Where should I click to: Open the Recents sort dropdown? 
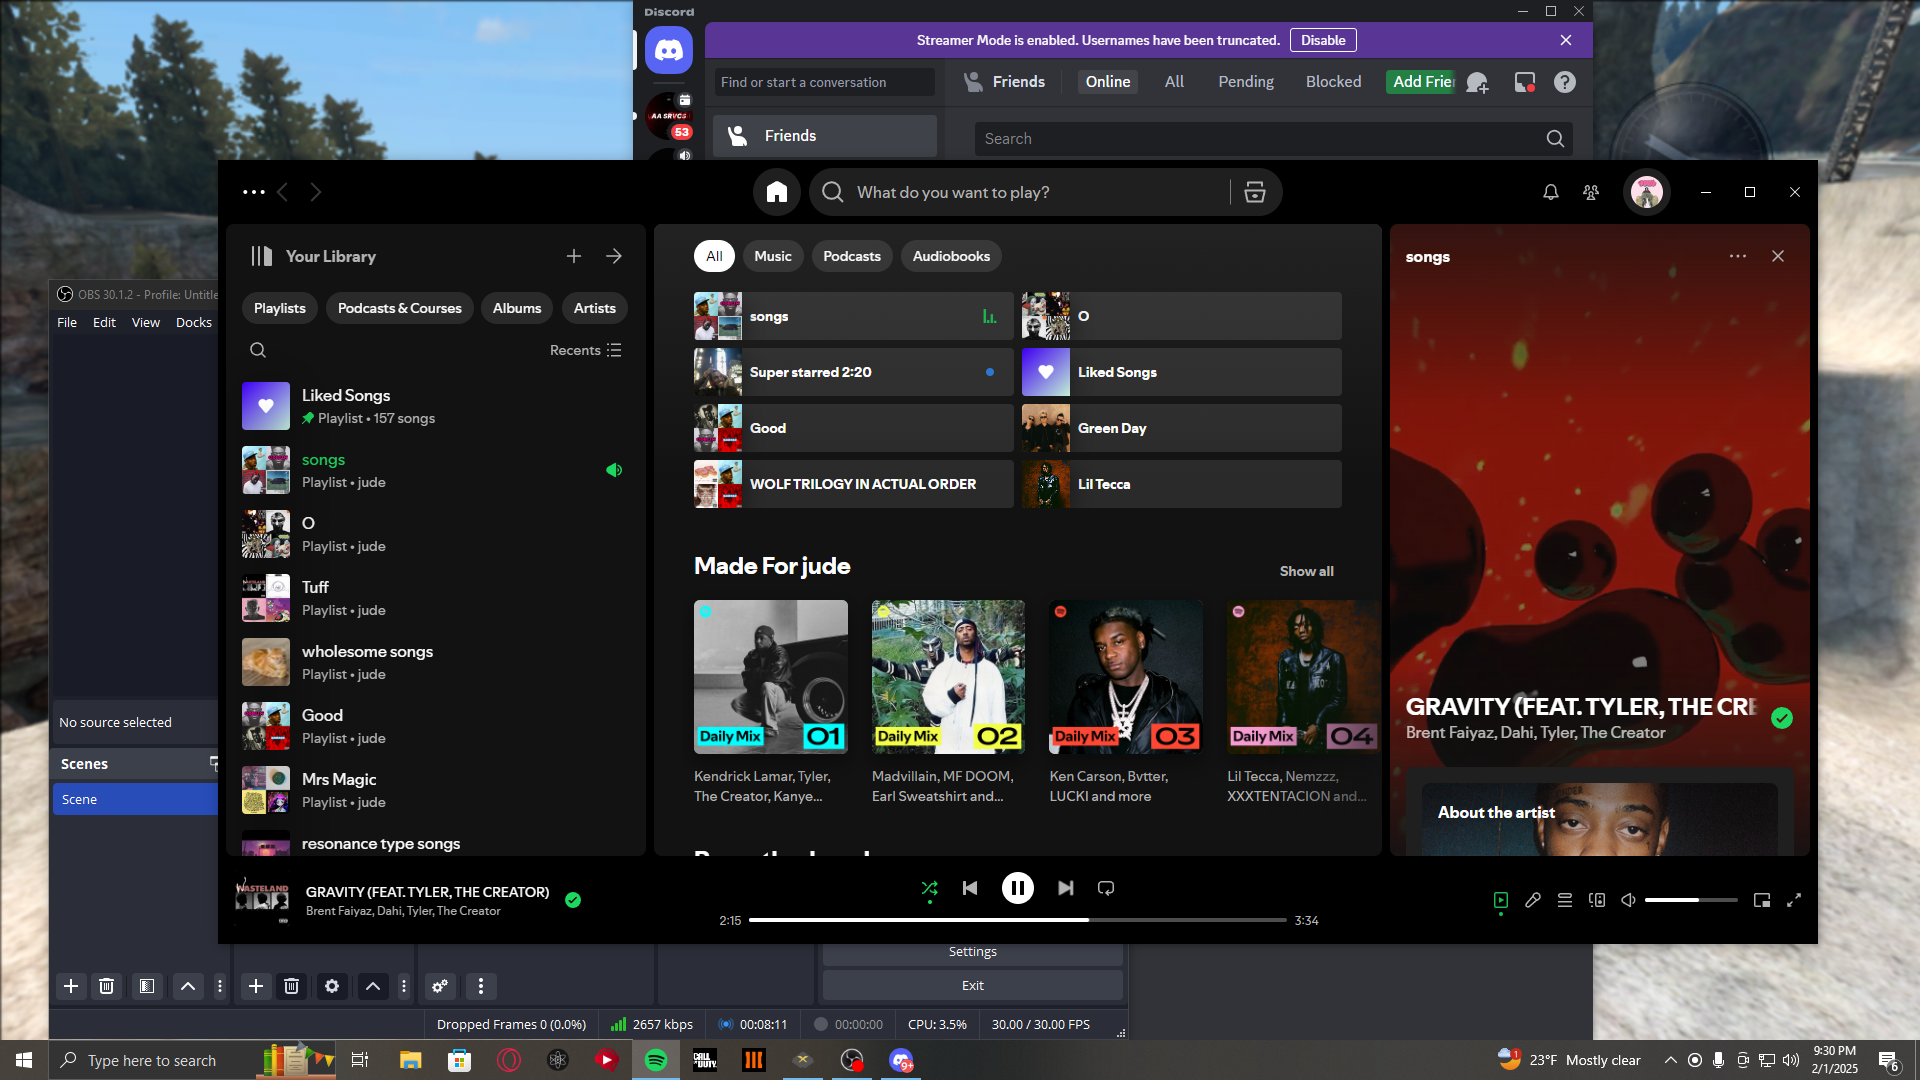(586, 350)
